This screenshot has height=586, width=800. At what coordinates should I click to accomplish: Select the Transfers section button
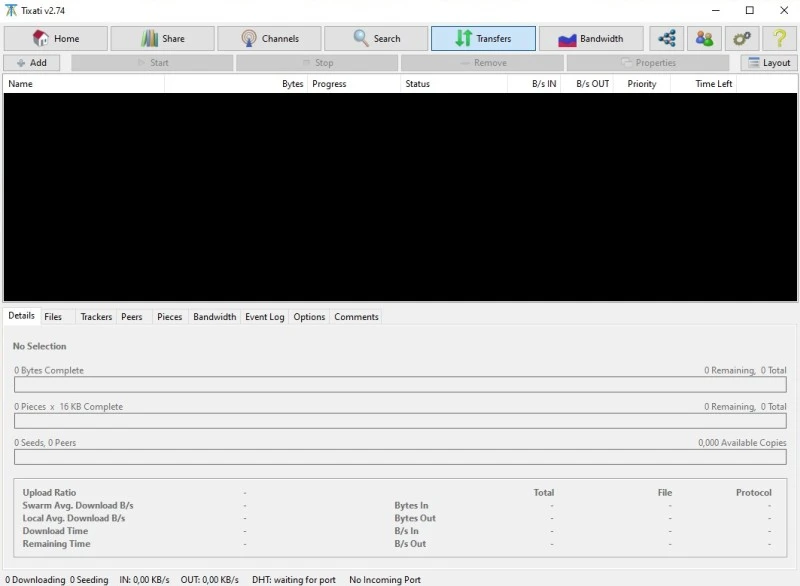click(x=483, y=39)
